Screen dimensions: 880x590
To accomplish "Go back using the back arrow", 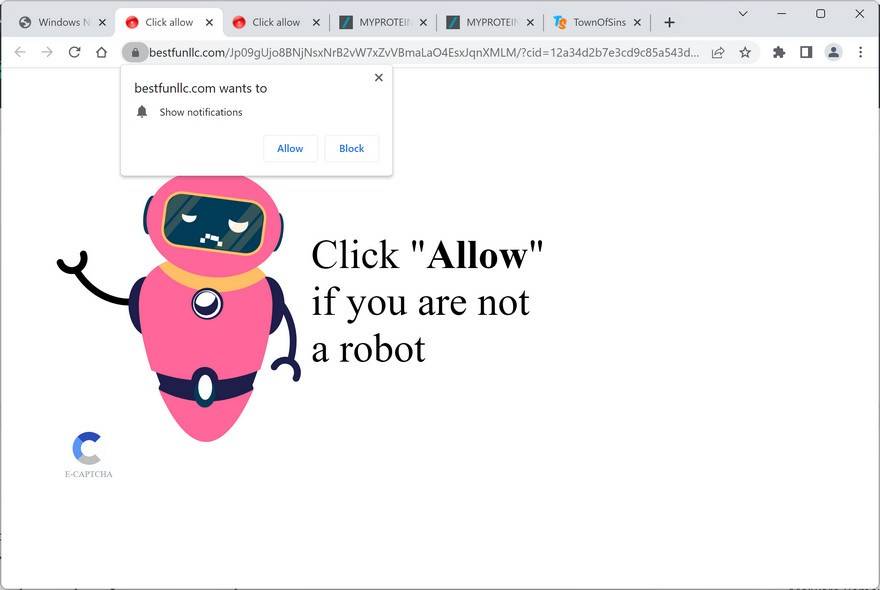I will click(x=20, y=52).
